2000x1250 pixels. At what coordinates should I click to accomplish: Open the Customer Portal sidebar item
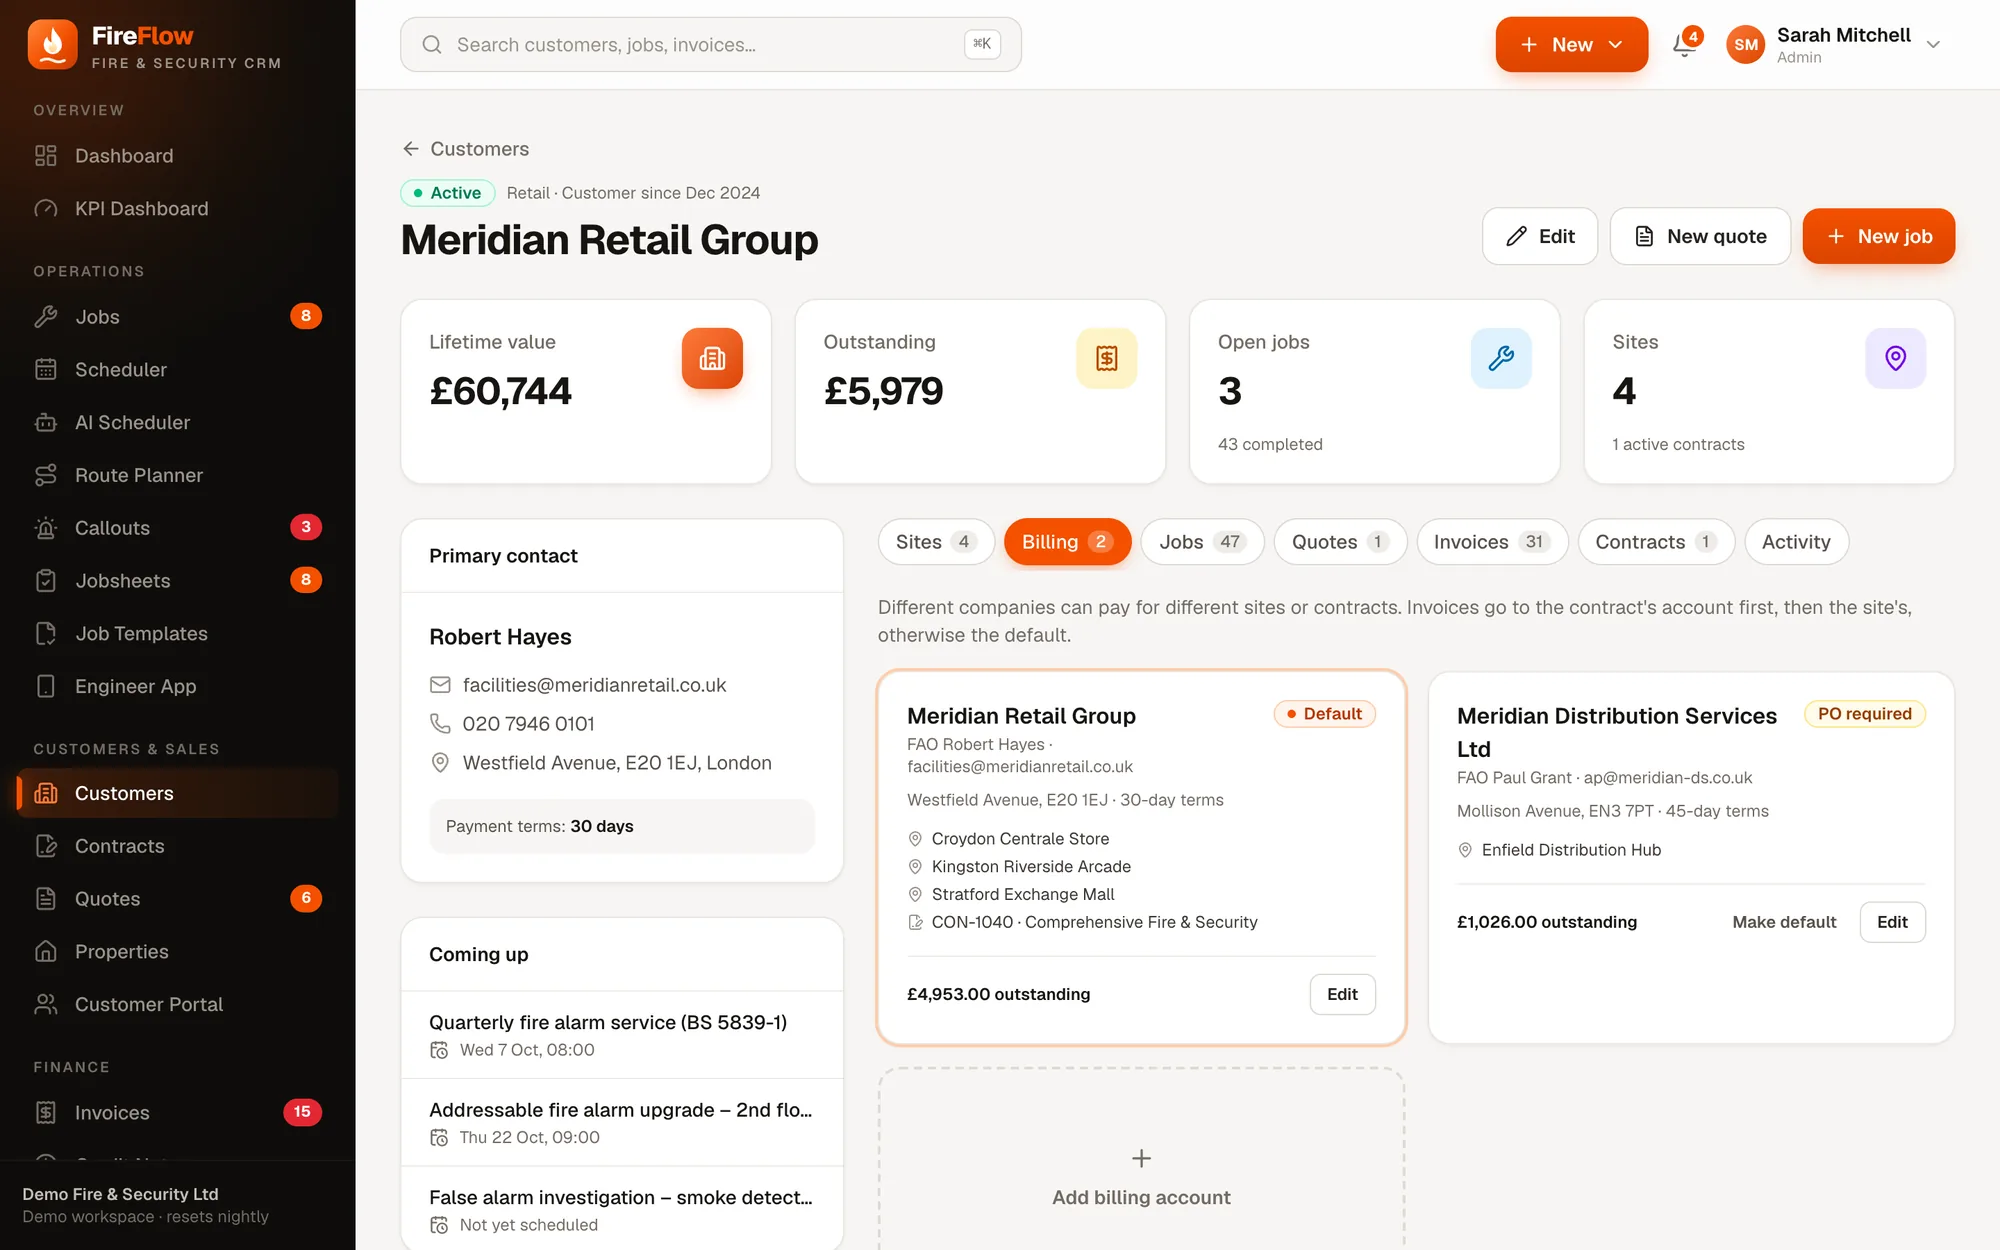coord(178,1004)
